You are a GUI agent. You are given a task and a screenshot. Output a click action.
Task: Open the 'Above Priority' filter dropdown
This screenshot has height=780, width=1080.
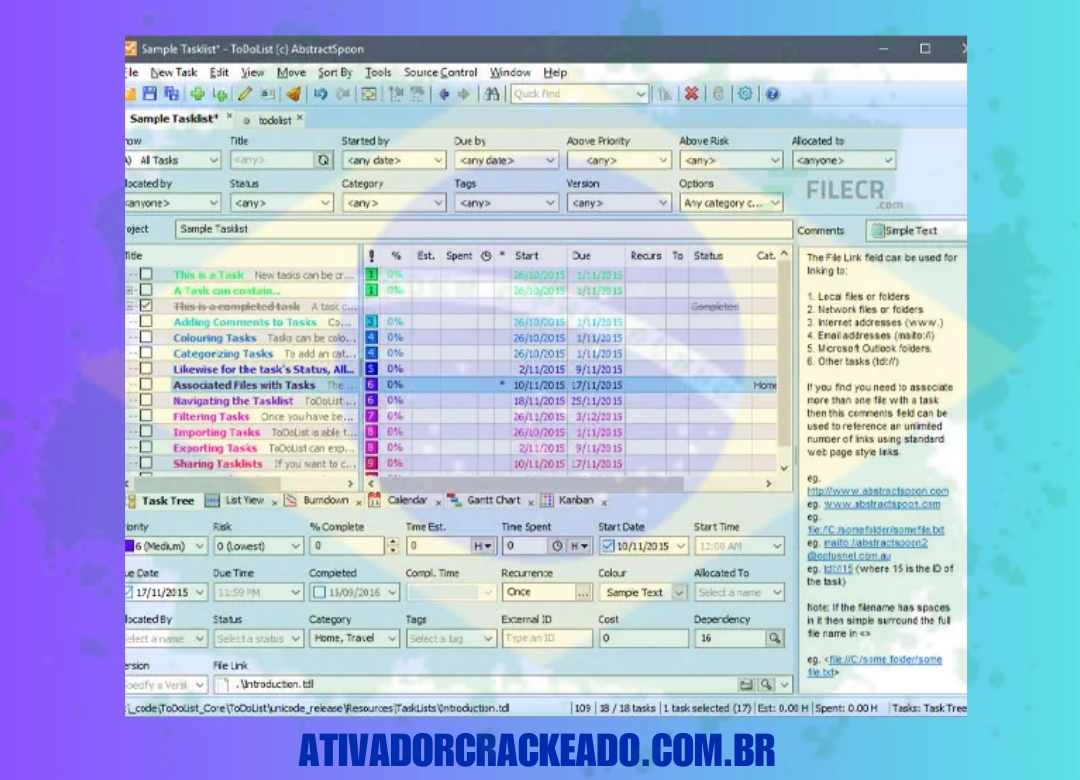coord(619,160)
